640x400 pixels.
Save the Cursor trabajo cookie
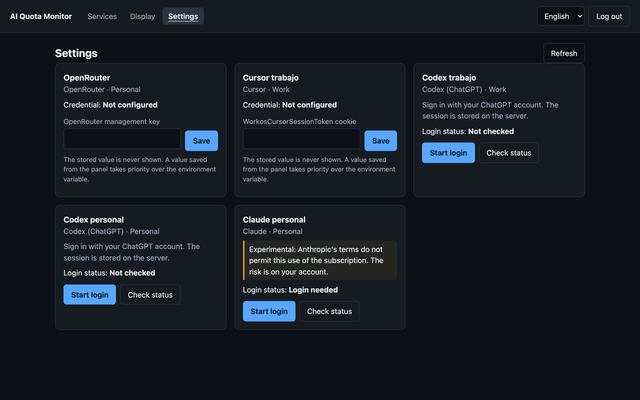(380, 141)
